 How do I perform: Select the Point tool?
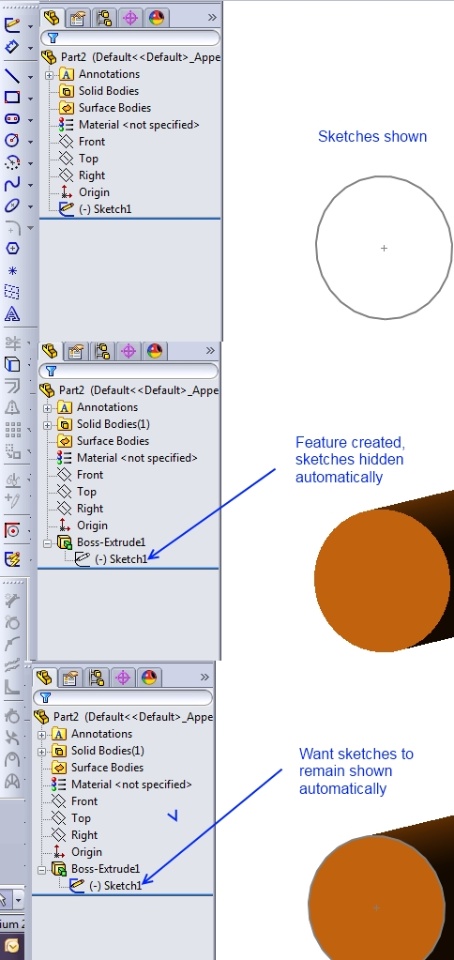pyautogui.click(x=12, y=271)
